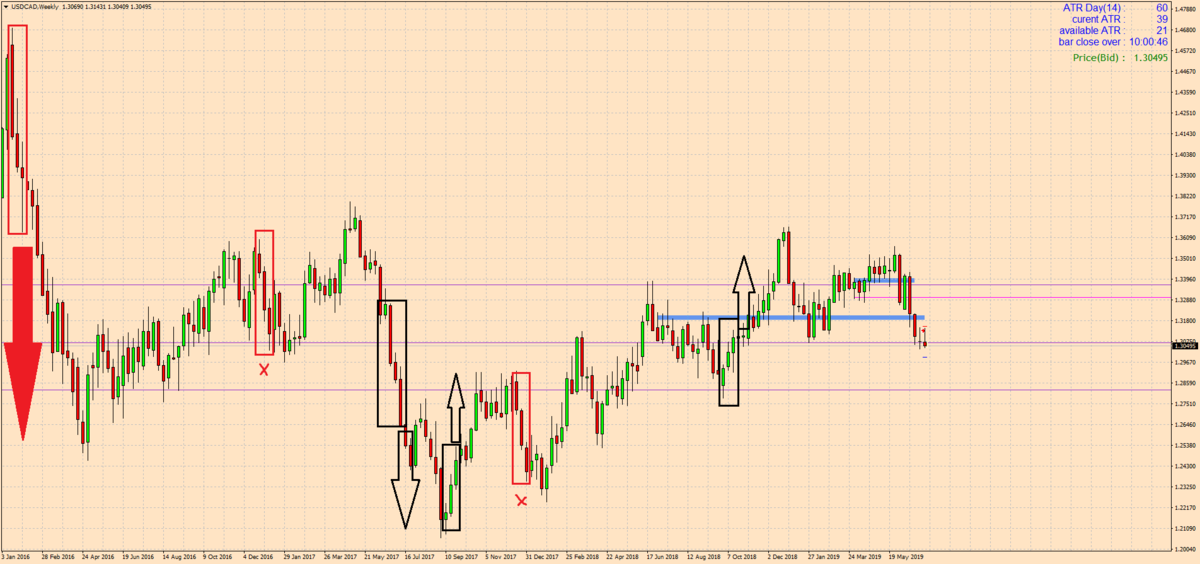Click the 27 Jan 2019 date label

coord(823,556)
